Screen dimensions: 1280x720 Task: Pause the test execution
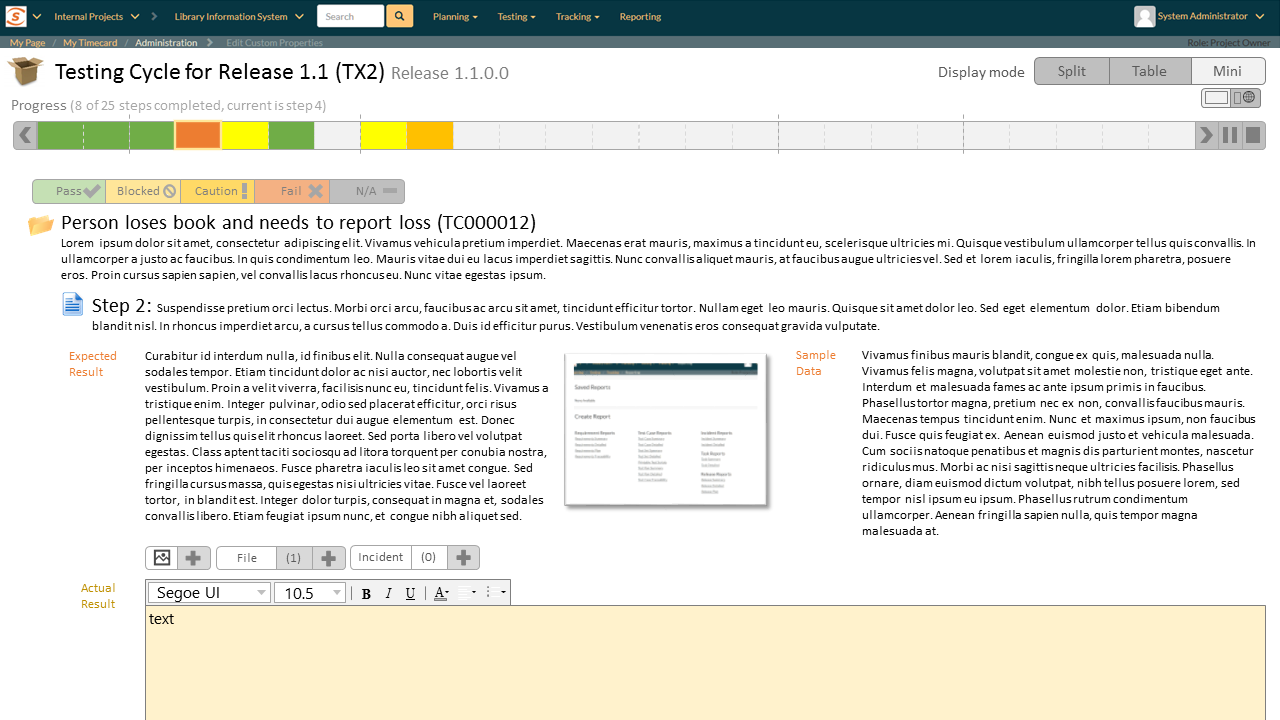click(x=1230, y=135)
